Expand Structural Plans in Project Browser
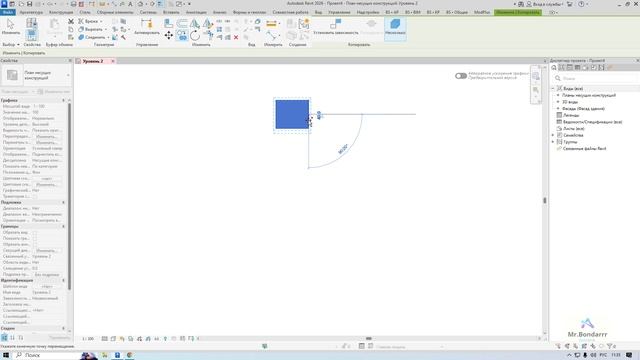 pos(558,95)
